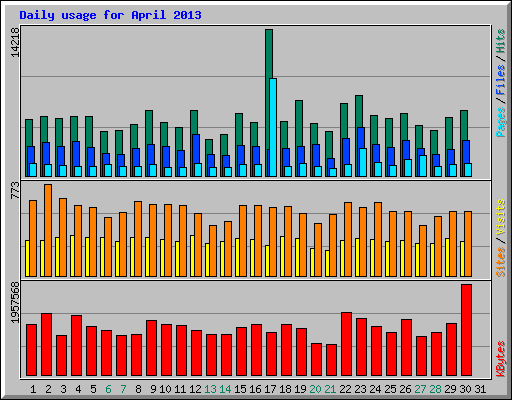Click day label 23 on x-axis

(x=360, y=389)
